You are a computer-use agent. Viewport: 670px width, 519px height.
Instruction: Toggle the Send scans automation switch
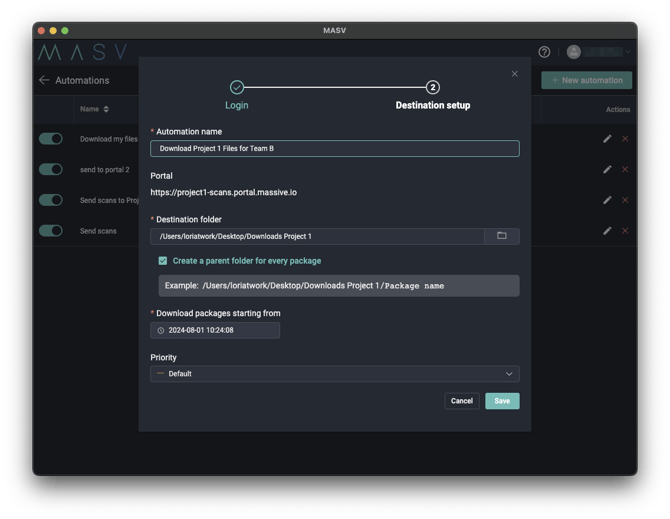pyautogui.click(x=50, y=231)
